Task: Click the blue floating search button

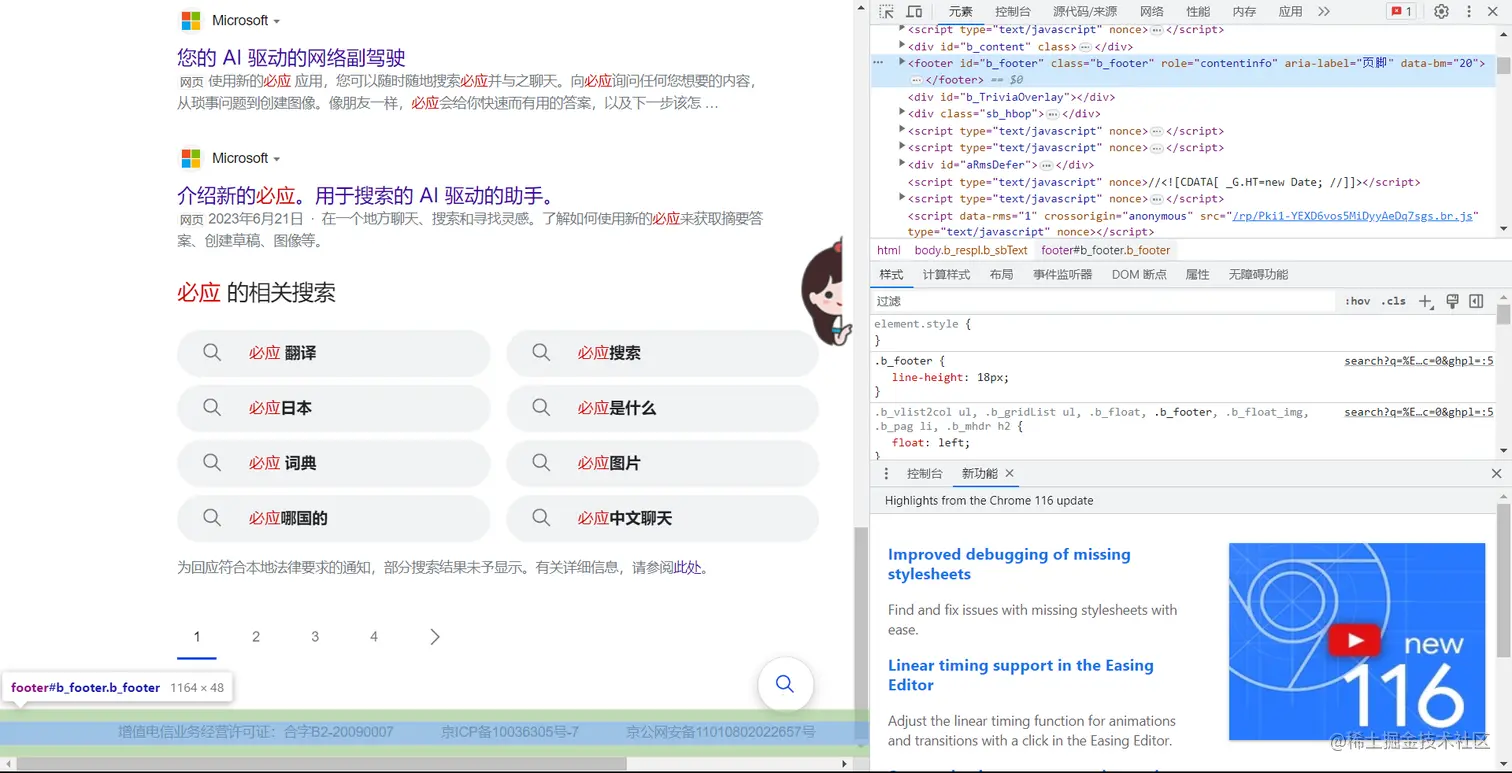Action: 785,684
